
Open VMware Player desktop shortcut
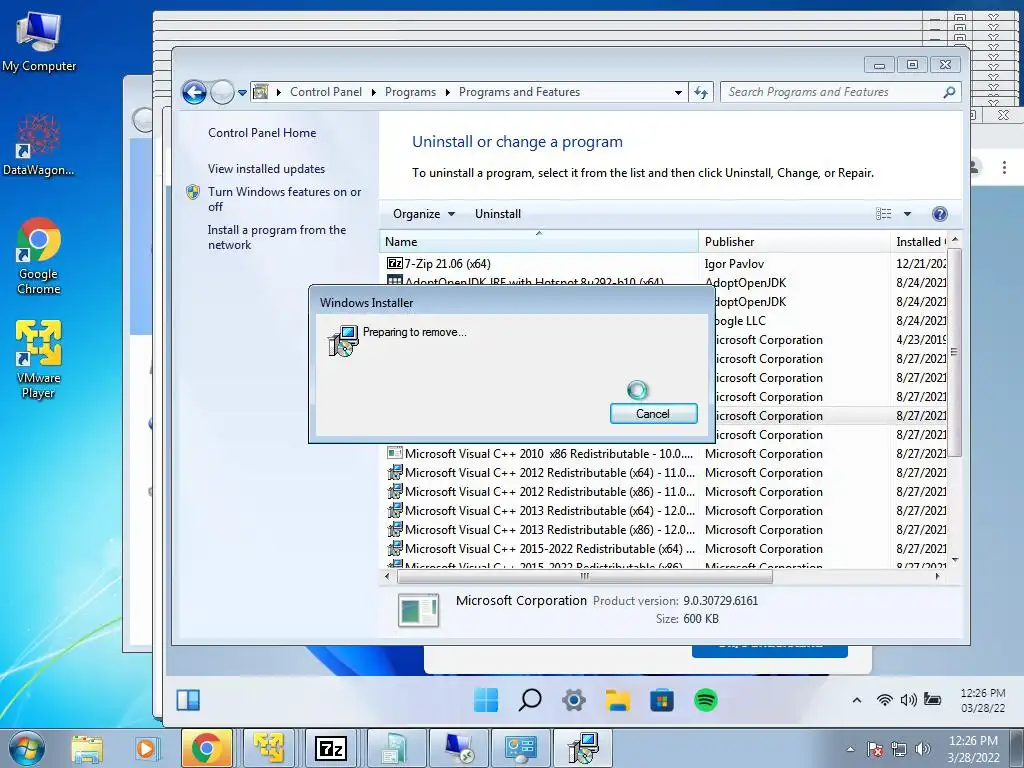pos(39,360)
